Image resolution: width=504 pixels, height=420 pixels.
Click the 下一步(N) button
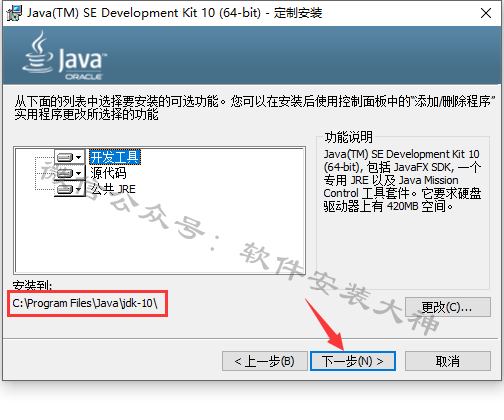353,361
